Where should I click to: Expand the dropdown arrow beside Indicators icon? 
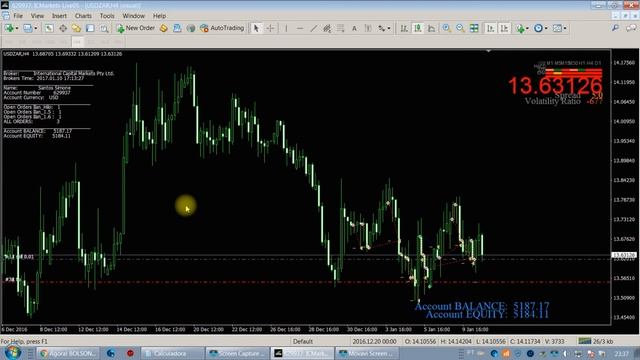click(x=527, y=29)
